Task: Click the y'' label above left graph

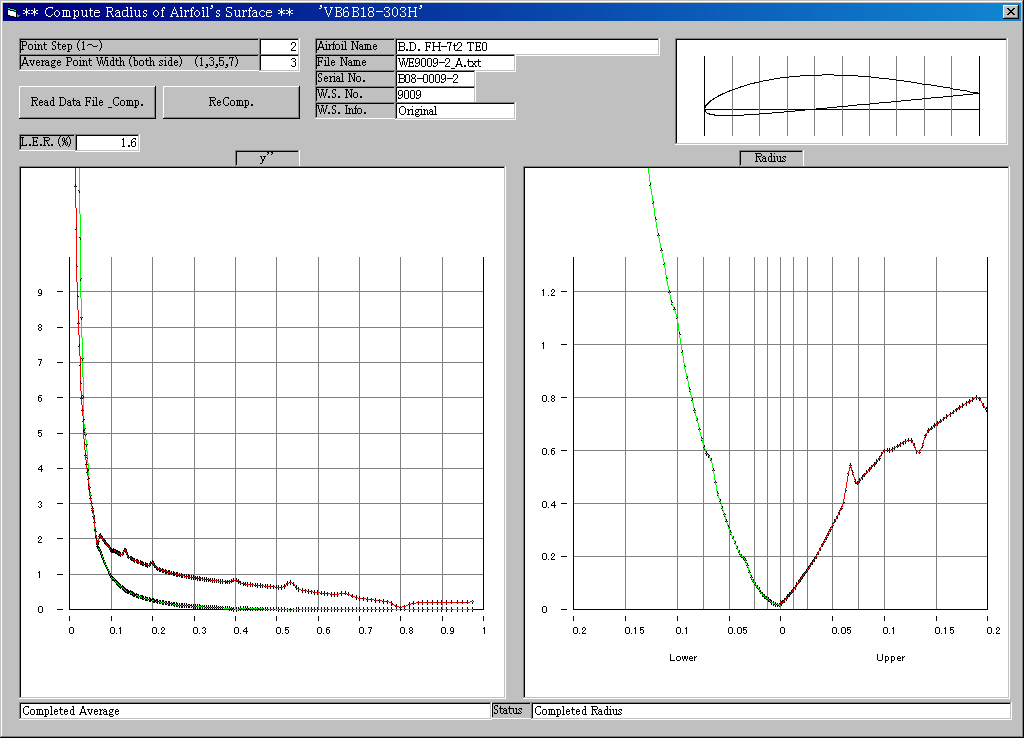Action: click(266, 158)
